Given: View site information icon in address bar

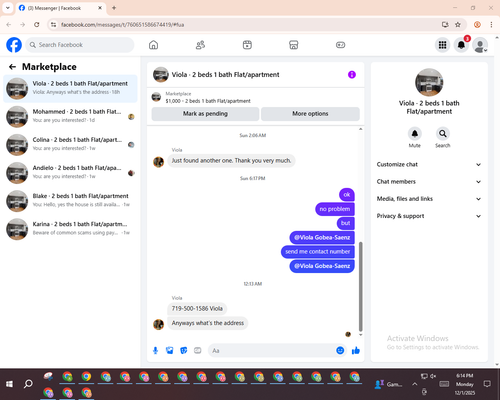Looking at the screenshot, I should point(53,25).
